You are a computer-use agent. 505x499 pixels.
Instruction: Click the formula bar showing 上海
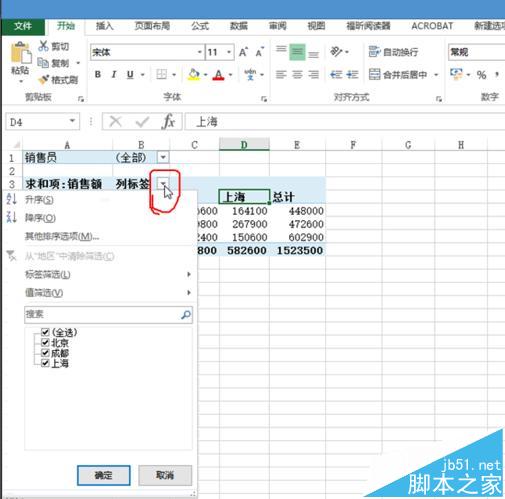tap(345, 122)
